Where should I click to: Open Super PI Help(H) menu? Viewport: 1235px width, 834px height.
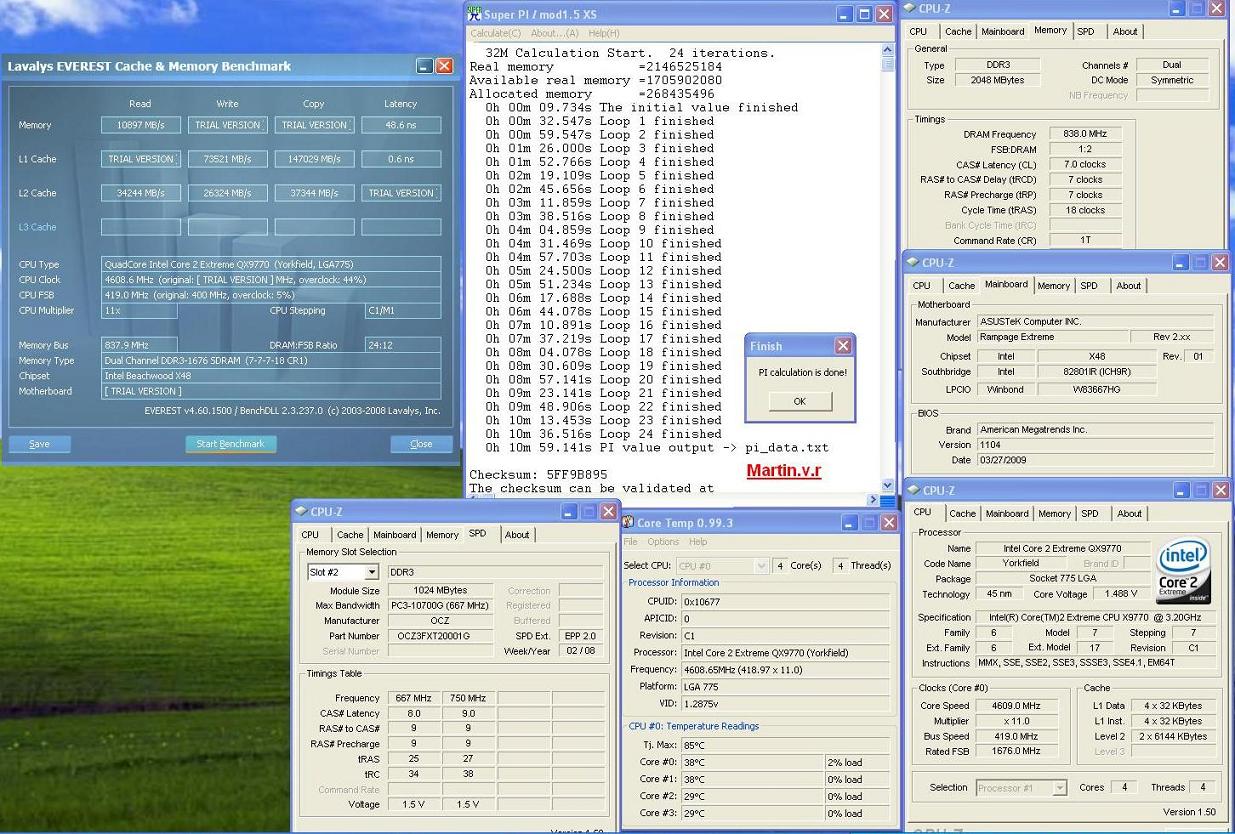click(604, 33)
